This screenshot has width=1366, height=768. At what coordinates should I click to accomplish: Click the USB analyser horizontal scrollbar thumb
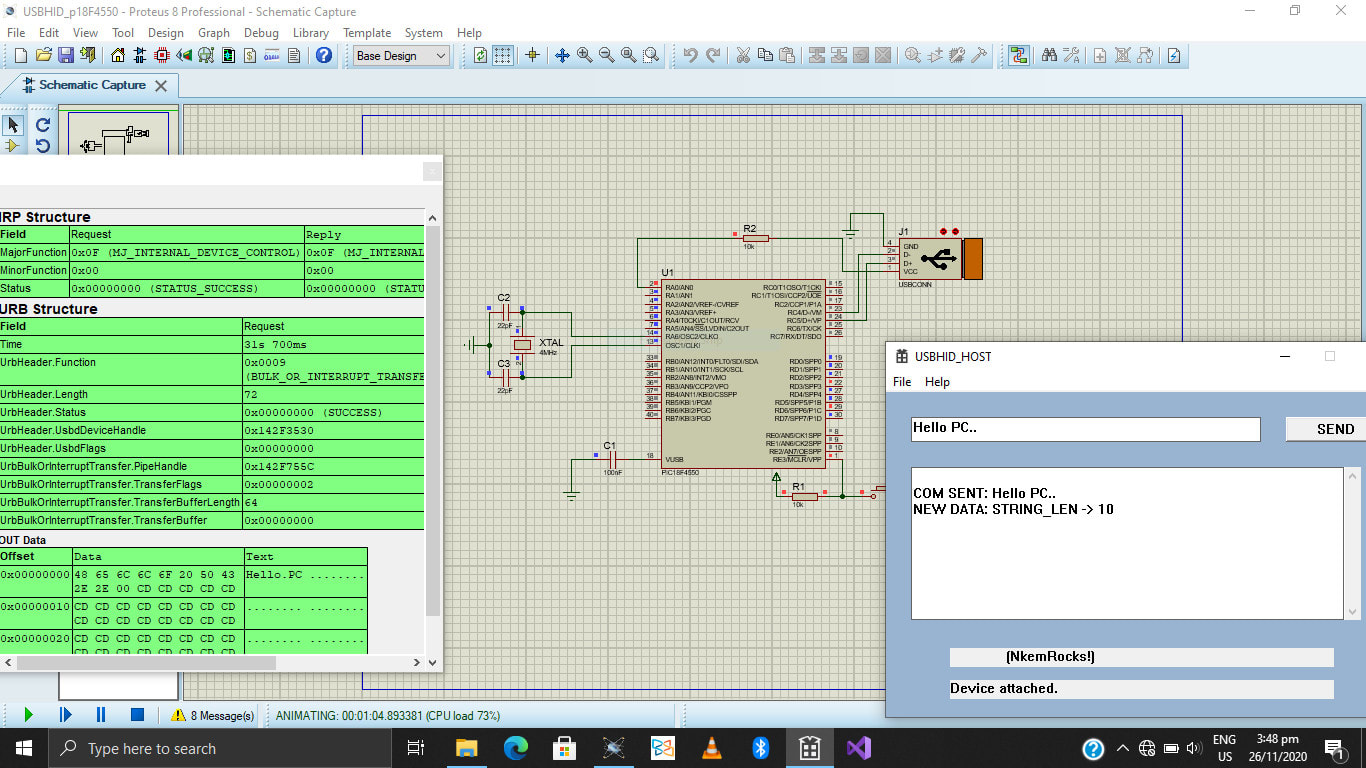click(147, 662)
